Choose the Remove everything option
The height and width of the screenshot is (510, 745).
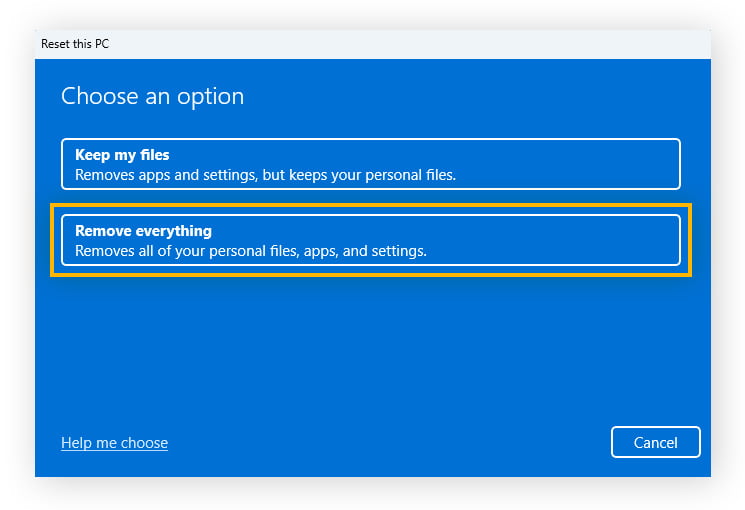[370, 240]
